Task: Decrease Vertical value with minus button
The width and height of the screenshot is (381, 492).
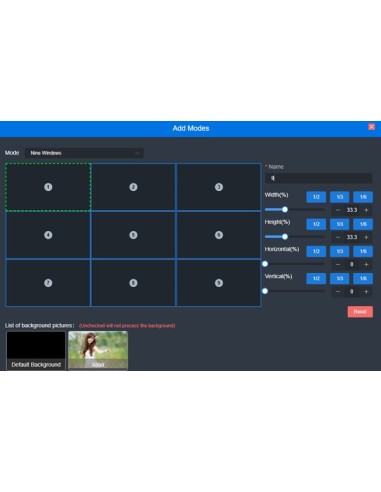Action: click(x=338, y=291)
